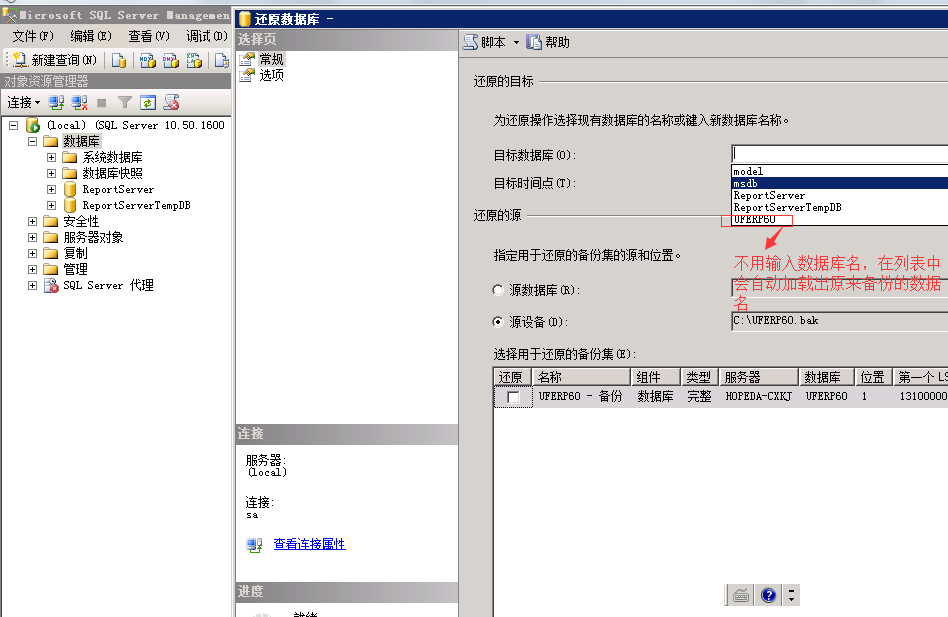Click the Database Engine Query icon
The width and height of the screenshot is (948, 617).
[119, 60]
